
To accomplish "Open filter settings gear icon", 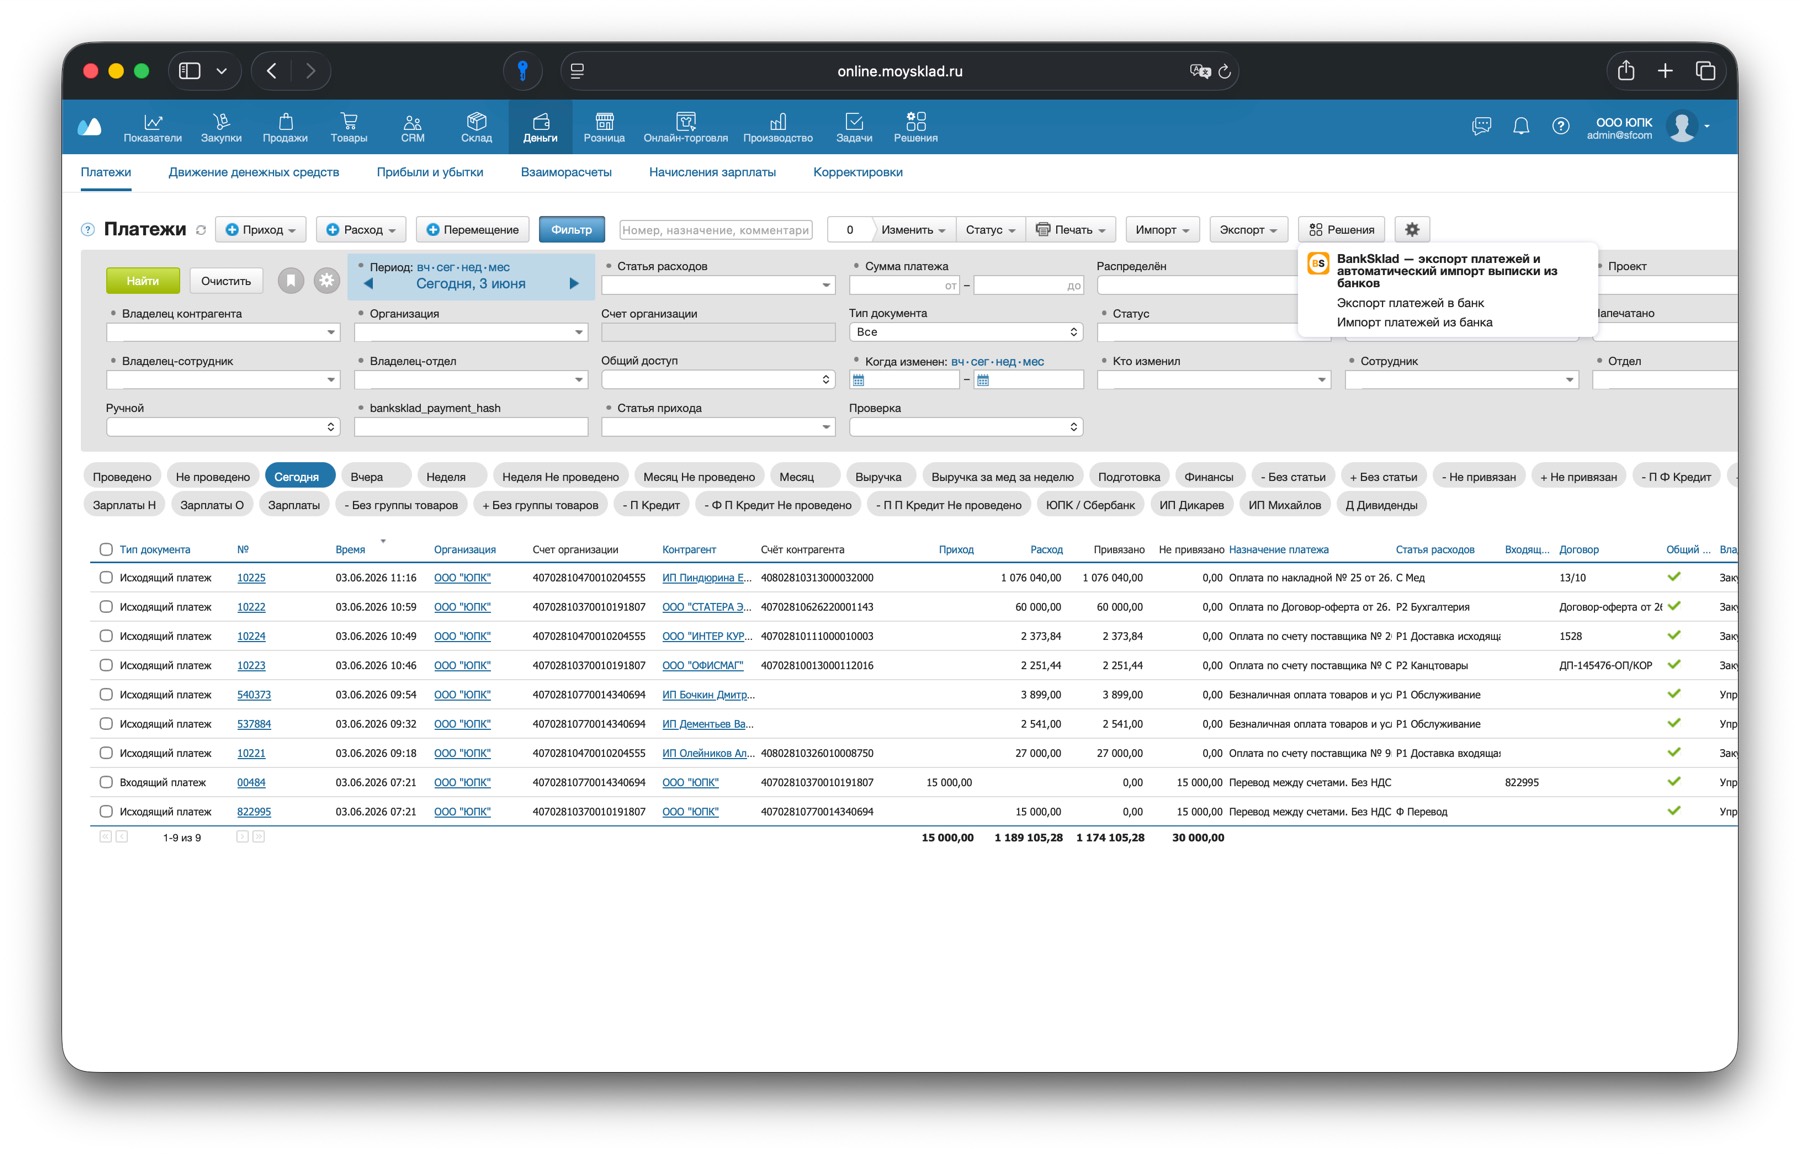I will coord(326,281).
